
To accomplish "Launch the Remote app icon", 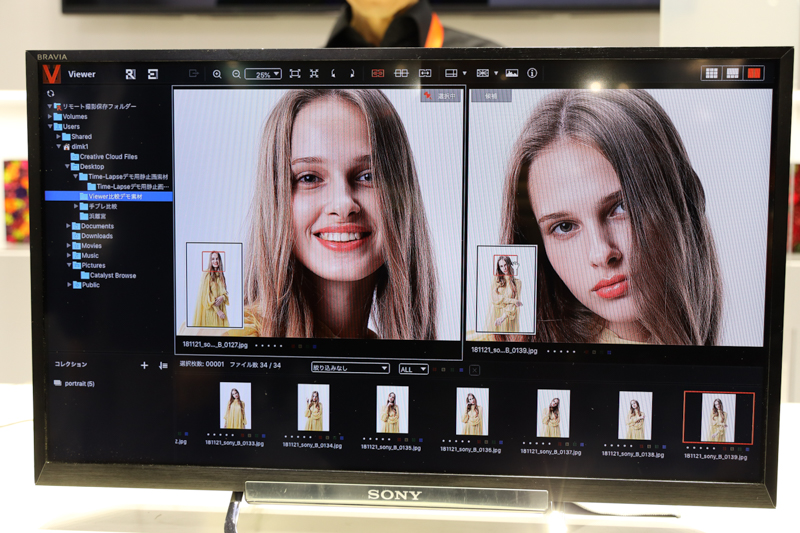I will coord(131,74).
